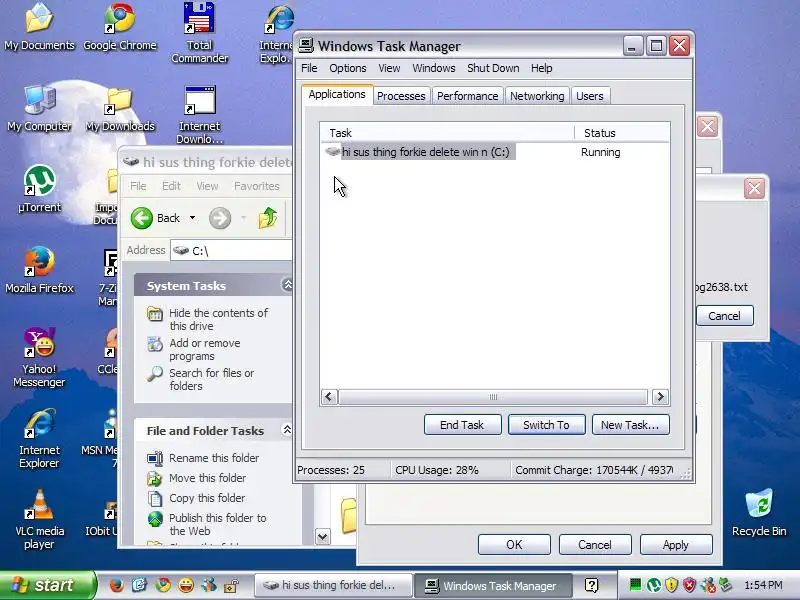Open View menu in Task Manager

tap(389, 68)
